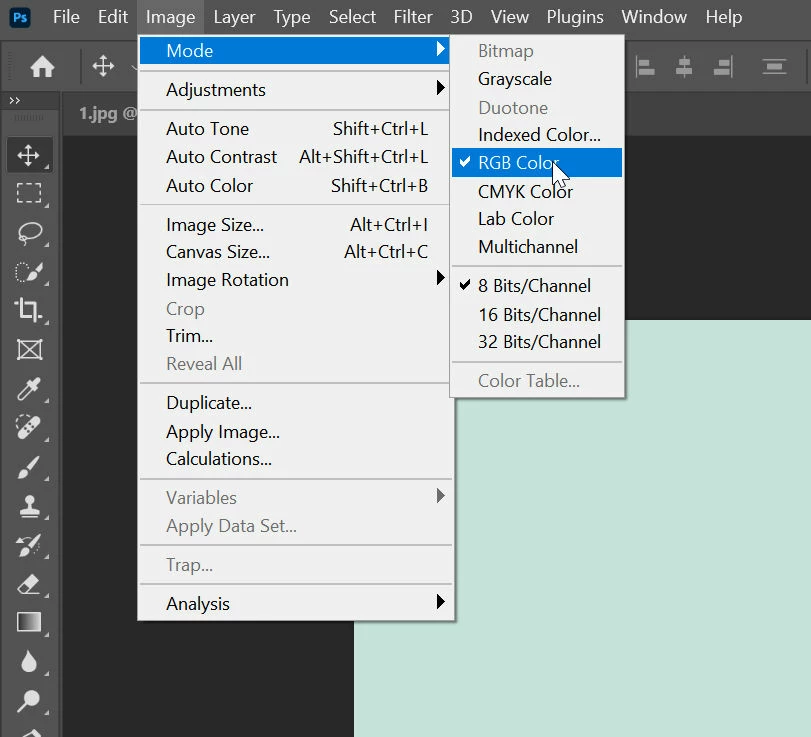This screenshot has height=737, width=811.
Task: Select the Move tool in the toolbox
Action: [29, 155]
